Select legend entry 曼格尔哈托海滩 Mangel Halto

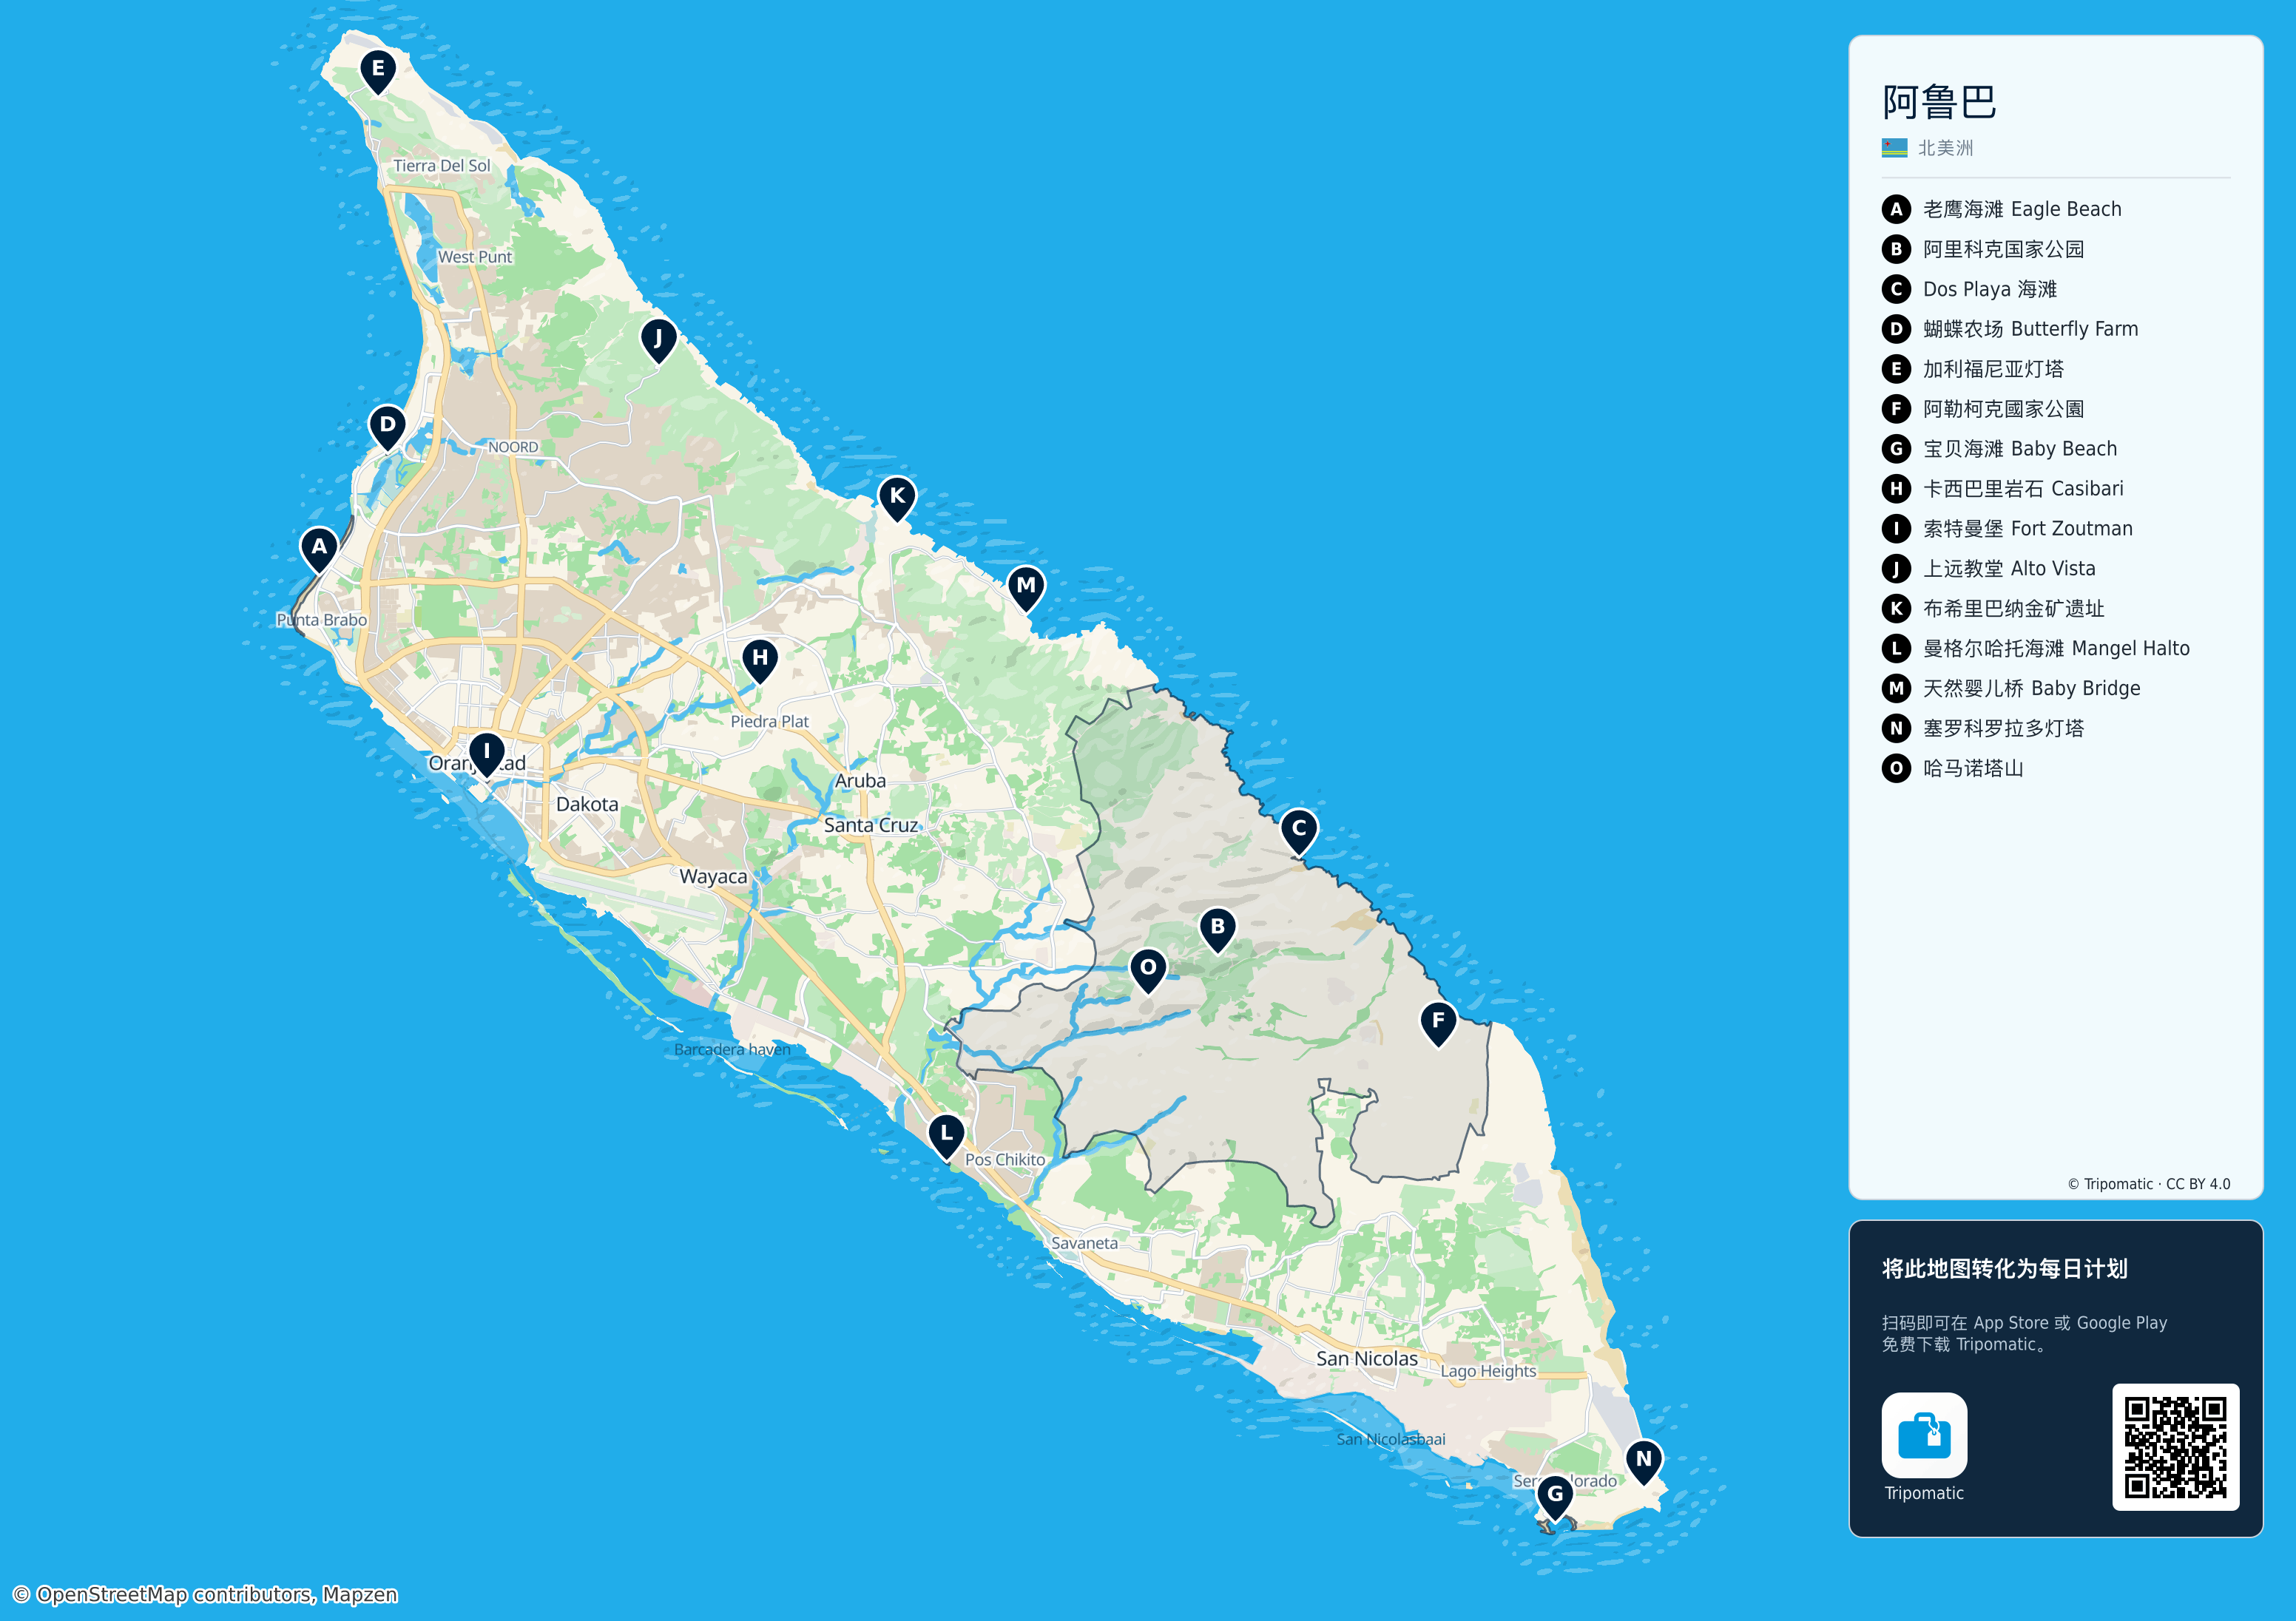coord(2036,648)
